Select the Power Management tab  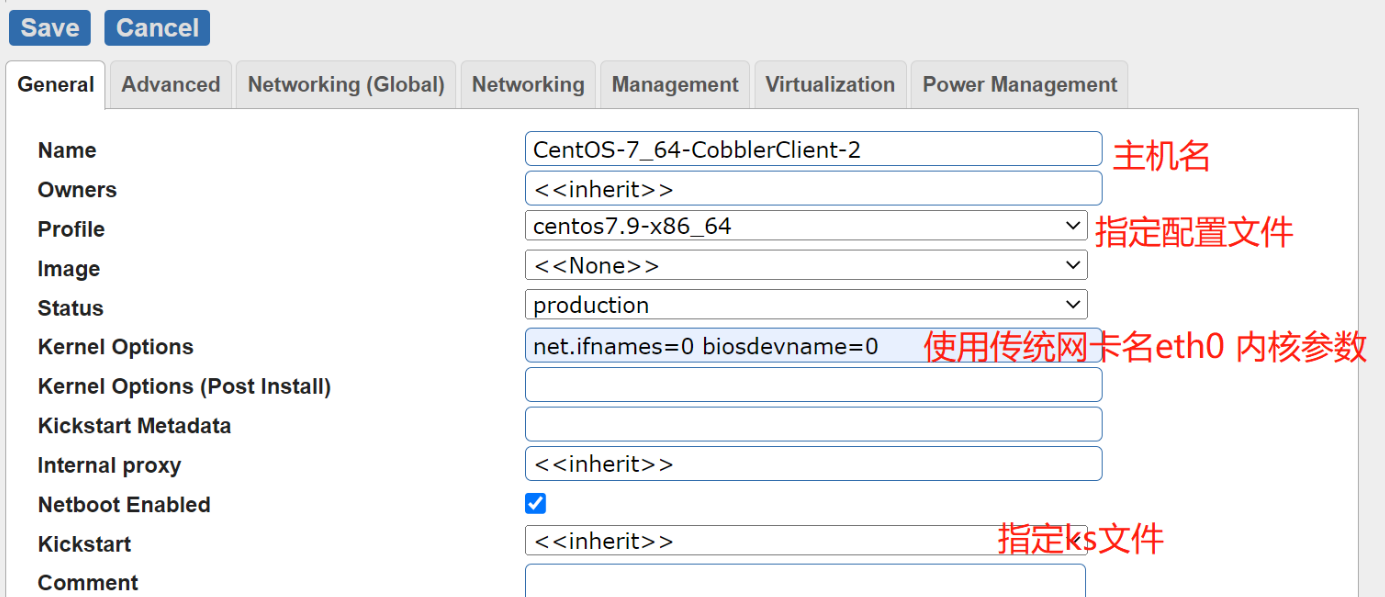pos(1019,85)
